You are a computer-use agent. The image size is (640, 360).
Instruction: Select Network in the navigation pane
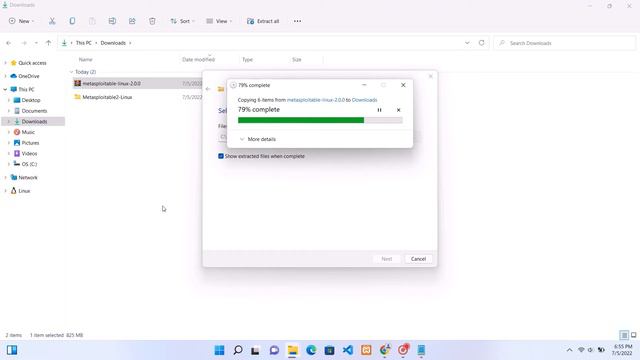point(28,178)
